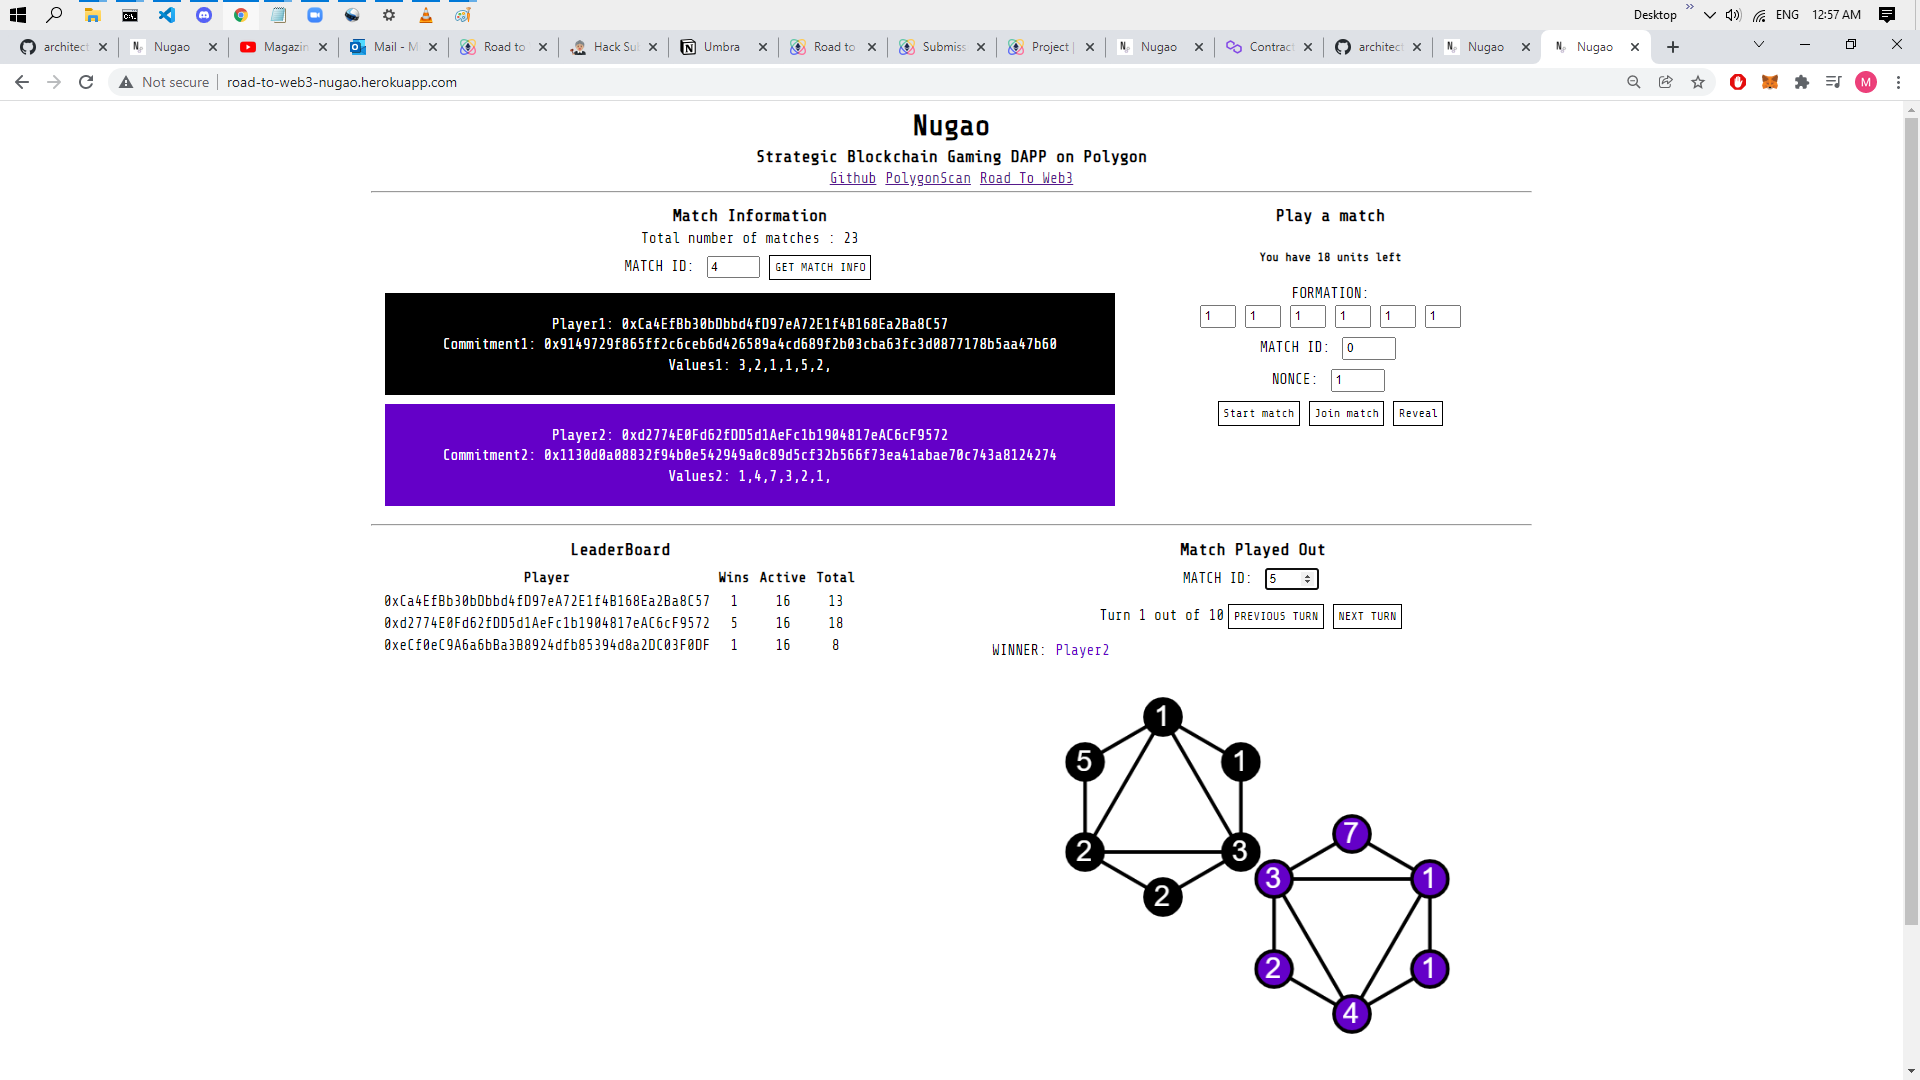Click PREVIOUS TURN playback control
Image resolution: width=1920 pixels, height=1080 pixels.
coord(1275,616)
